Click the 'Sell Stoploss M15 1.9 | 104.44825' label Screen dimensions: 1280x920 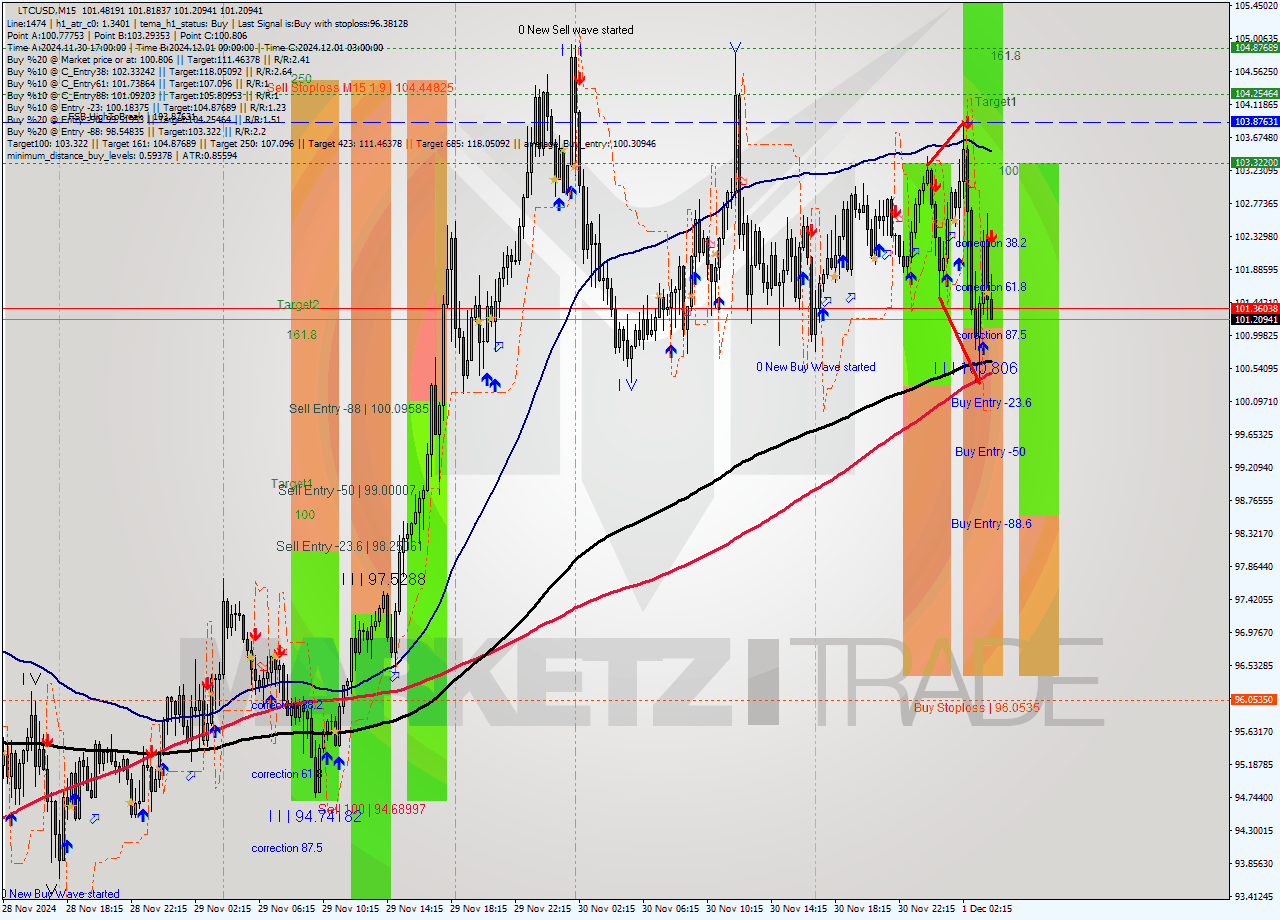(360, 88)
